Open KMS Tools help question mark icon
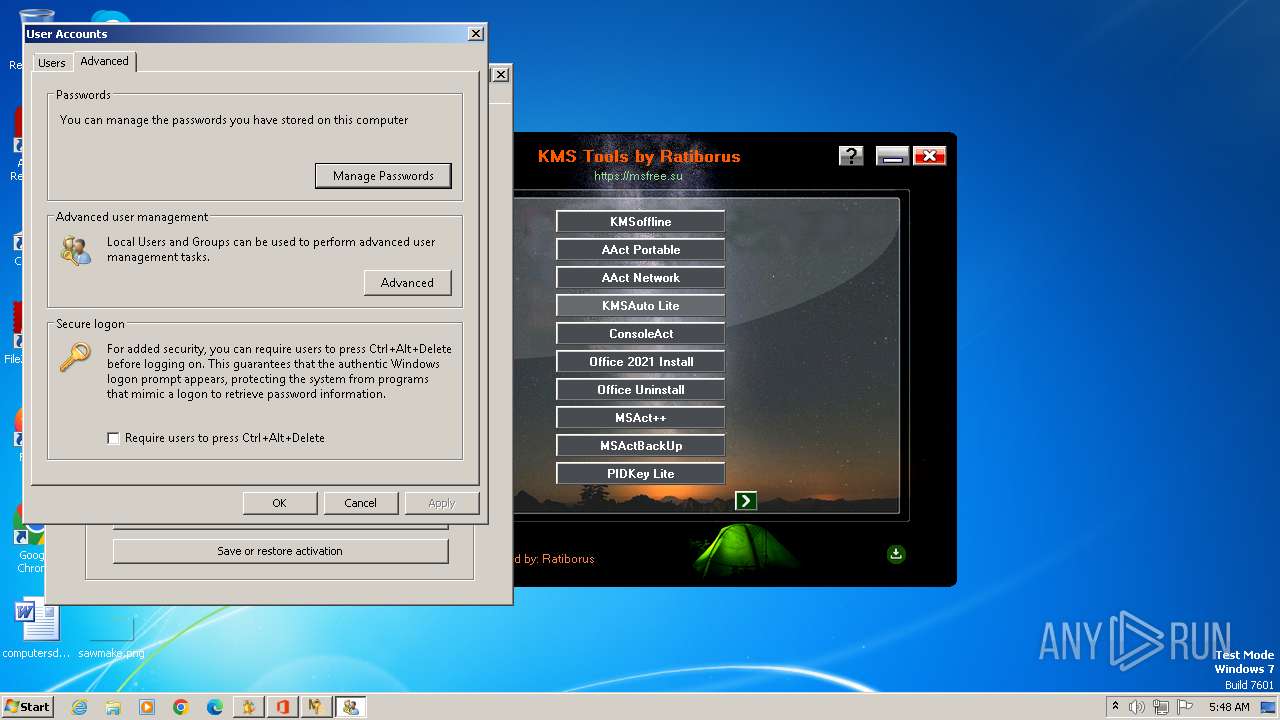The image size is (1280, 720). [x=851, y=155]
